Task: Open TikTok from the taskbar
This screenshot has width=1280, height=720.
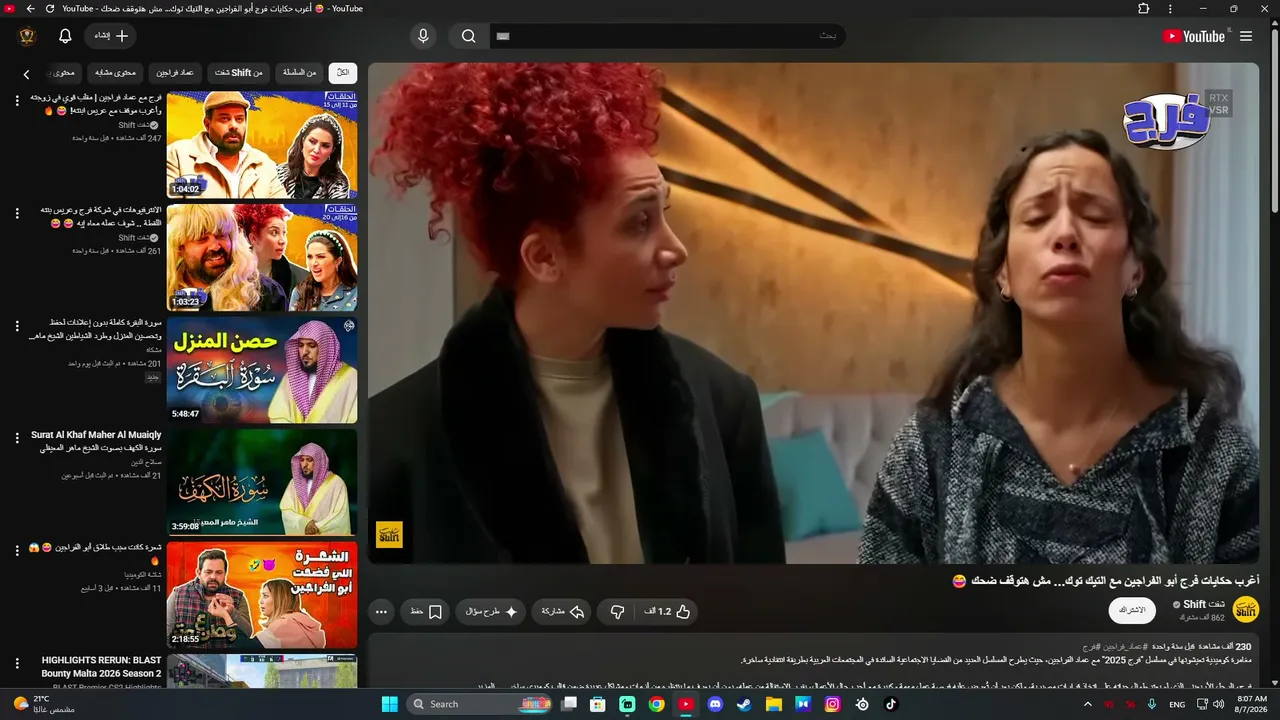Action: coord(891,704)
